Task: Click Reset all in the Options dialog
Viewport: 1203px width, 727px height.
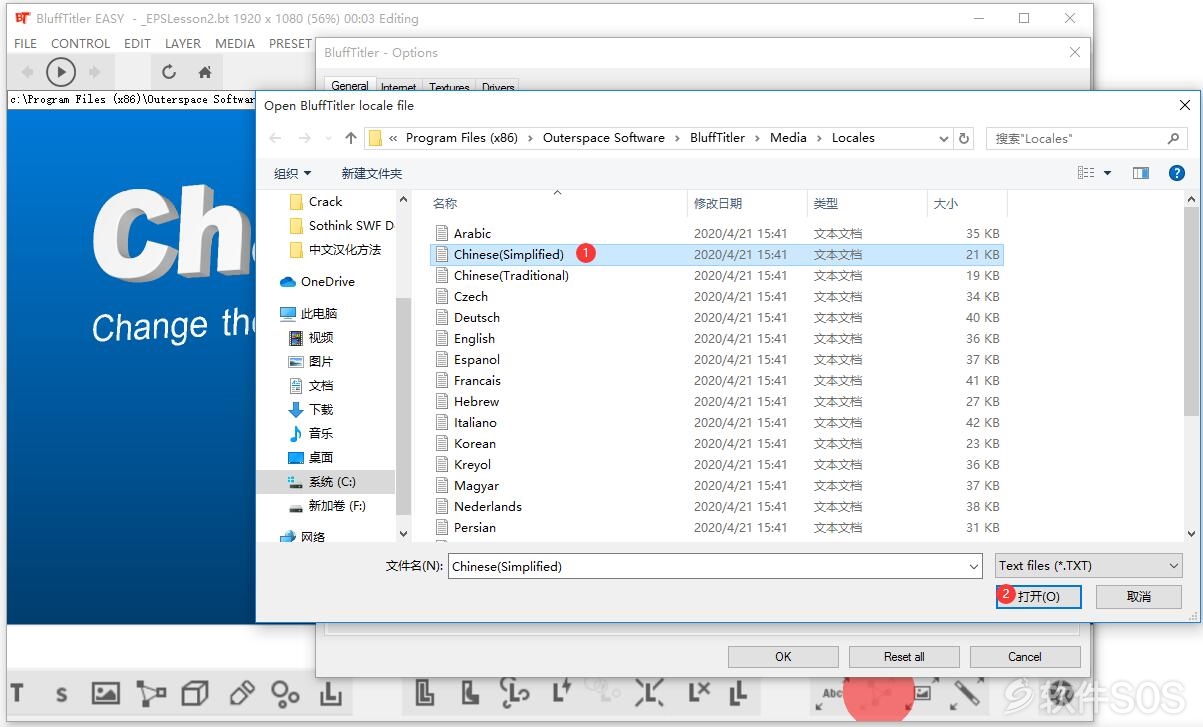Action: 904,657
